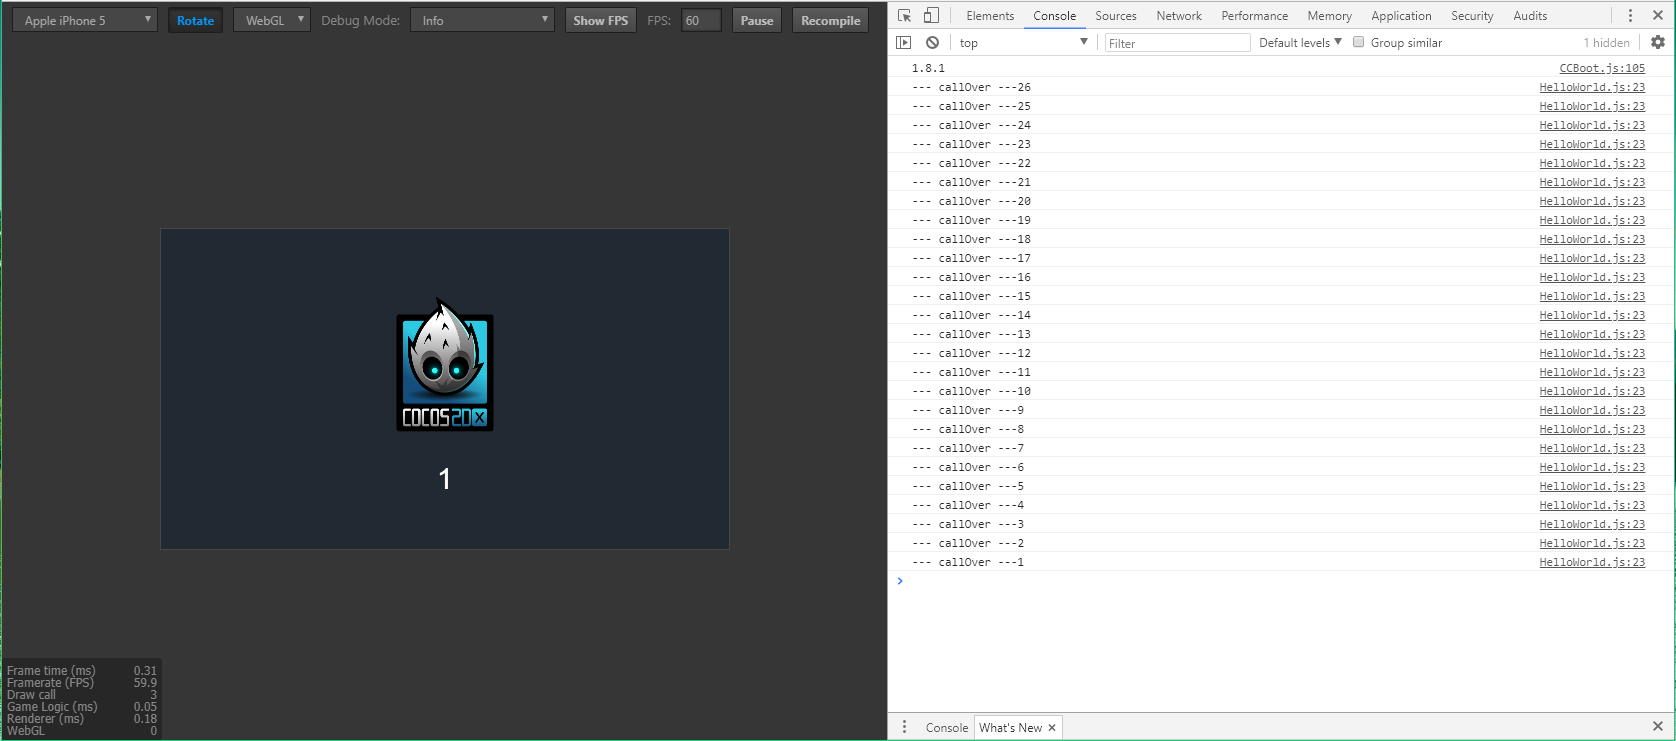Screen dimensions: 1676x741
Task: Select the inspect element tool
Action: [x=905, y=16]
